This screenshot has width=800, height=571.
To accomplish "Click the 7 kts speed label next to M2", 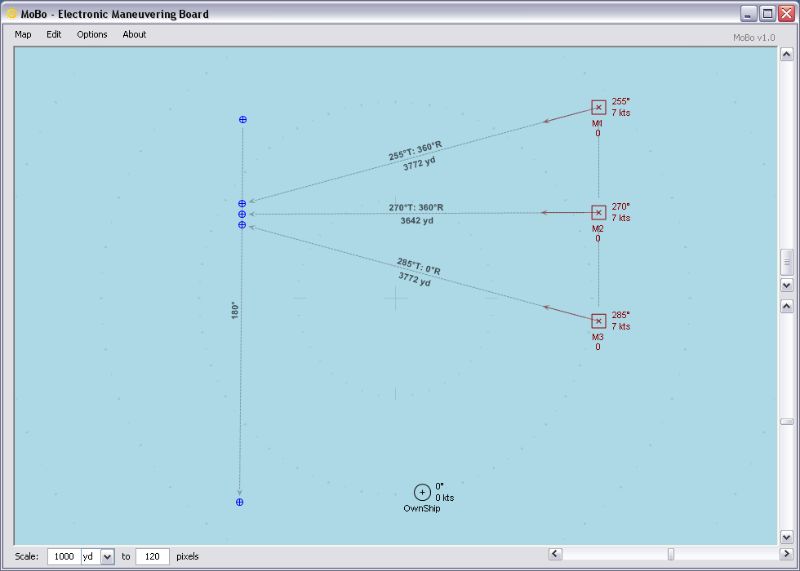I will 621,218.
